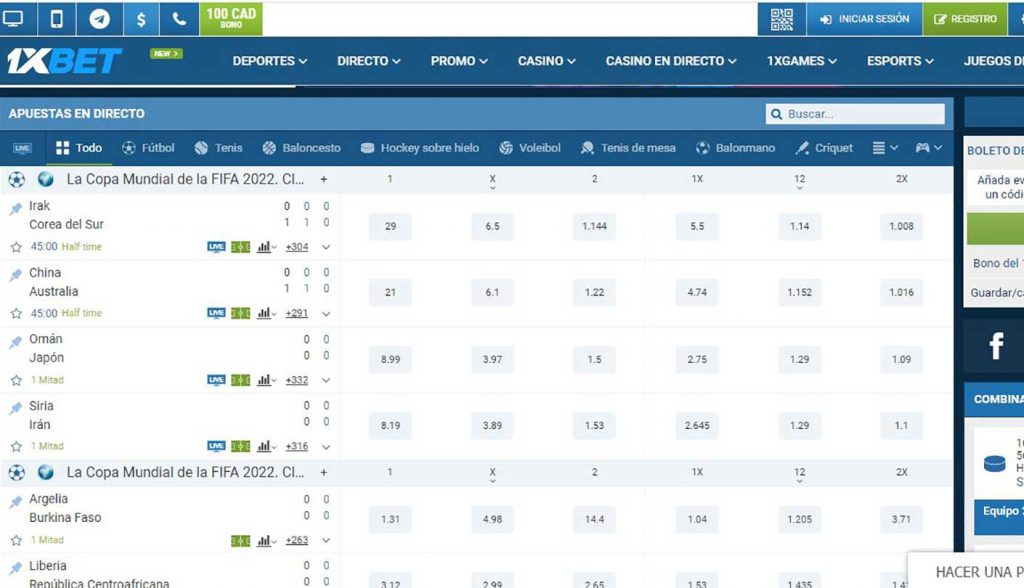Open the mobile app icon in top bar
1024x588 pixels.
[x=57, y=19]
